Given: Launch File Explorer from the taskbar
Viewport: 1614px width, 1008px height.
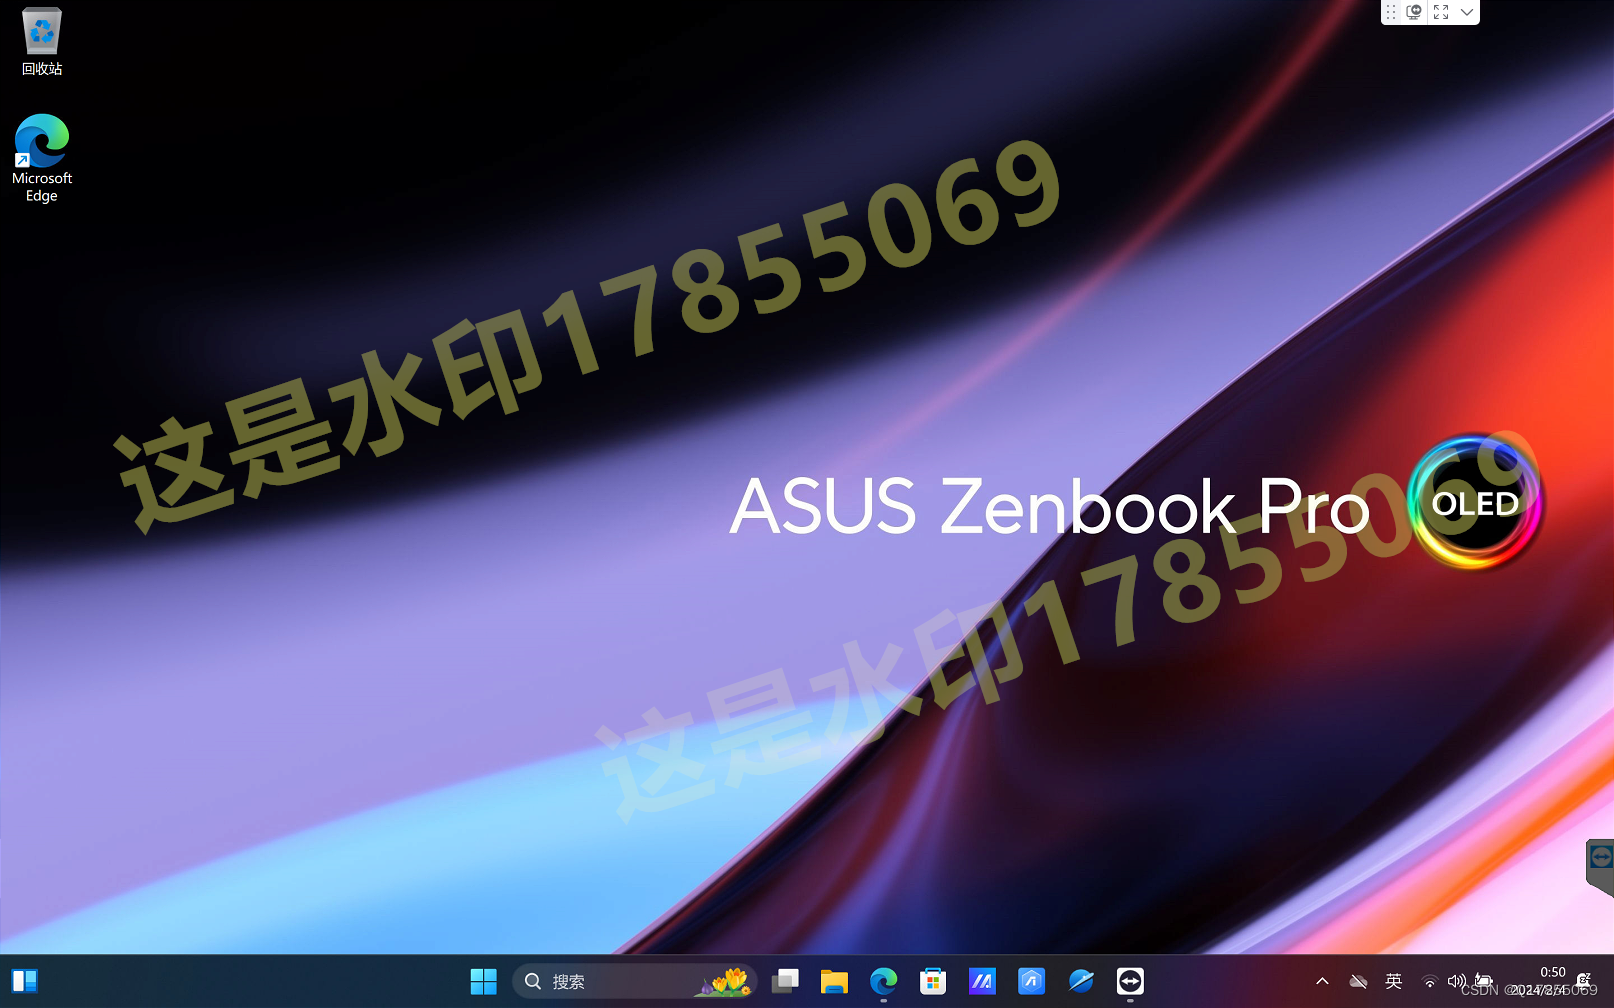Looking at the screenshot, I should [834, 982].
